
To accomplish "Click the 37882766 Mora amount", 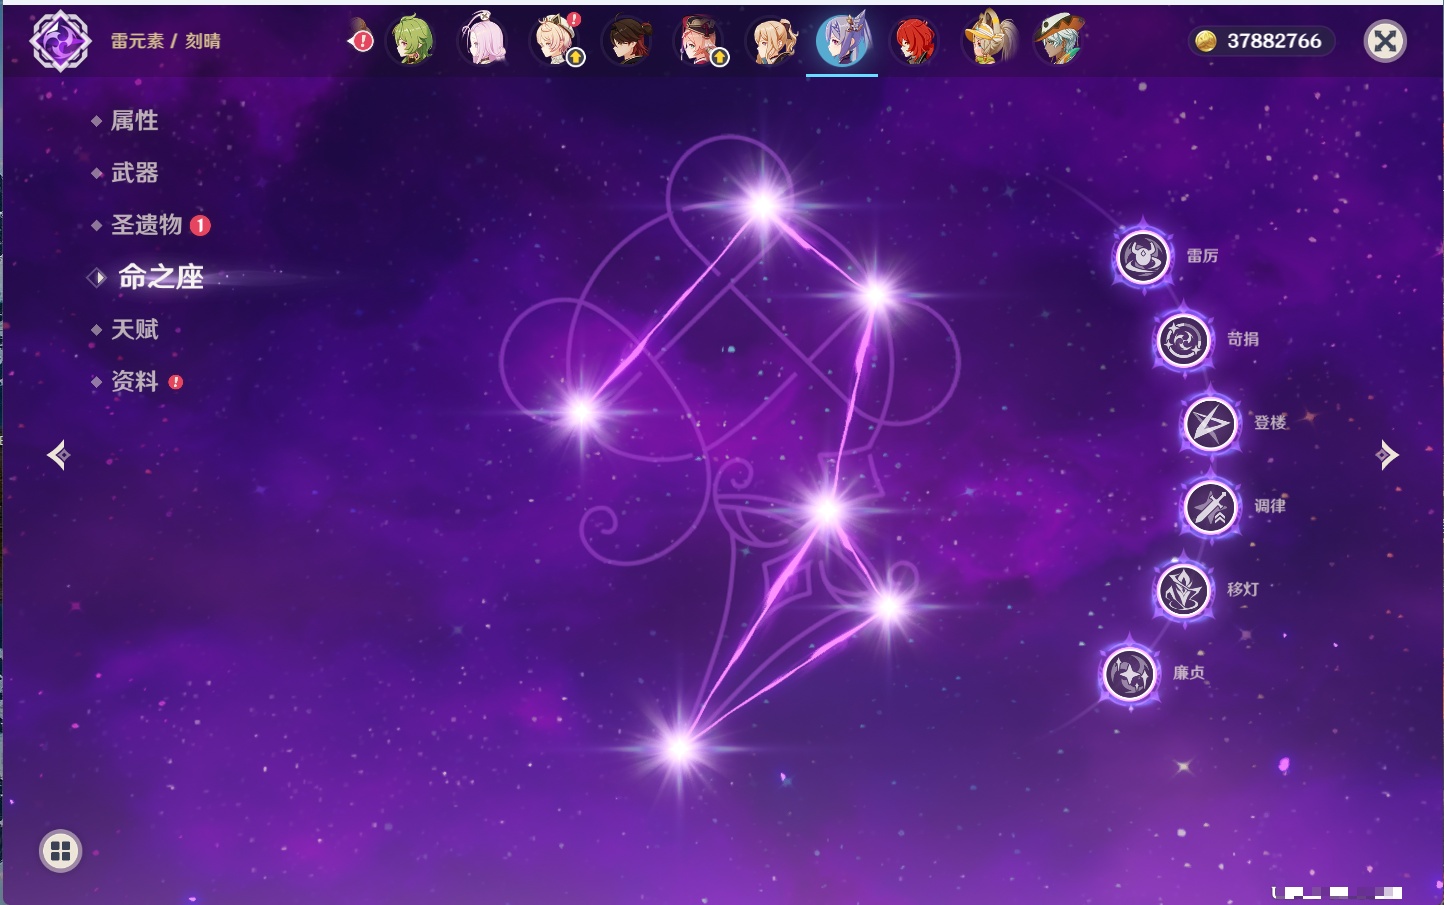I will 1274,41.
